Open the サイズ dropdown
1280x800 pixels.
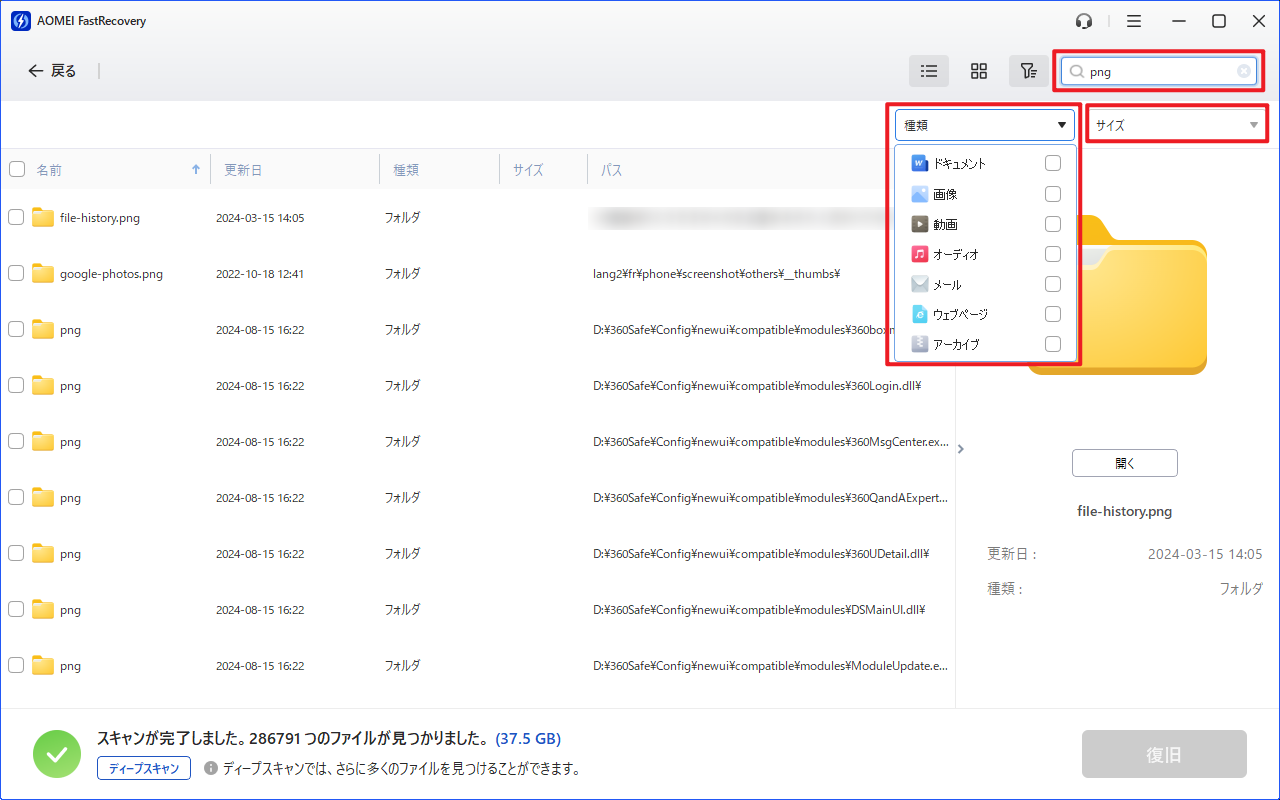click(x=1176, y=125)
